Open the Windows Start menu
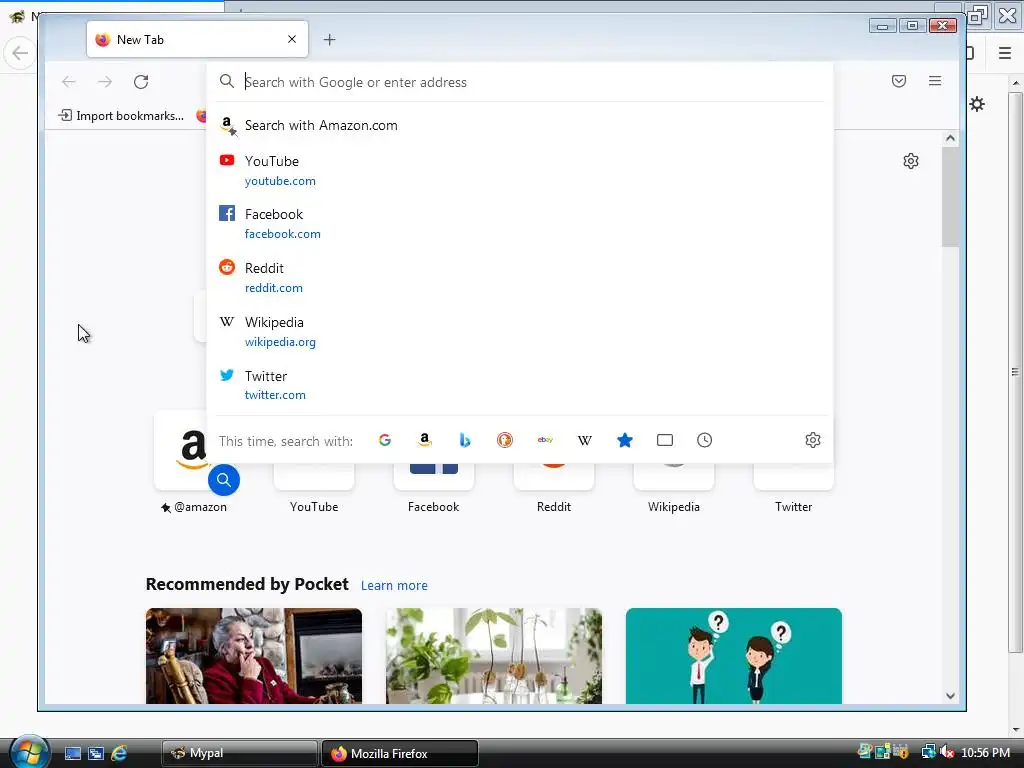Viewport: 1024px width, 768px height. pos(29,752)
